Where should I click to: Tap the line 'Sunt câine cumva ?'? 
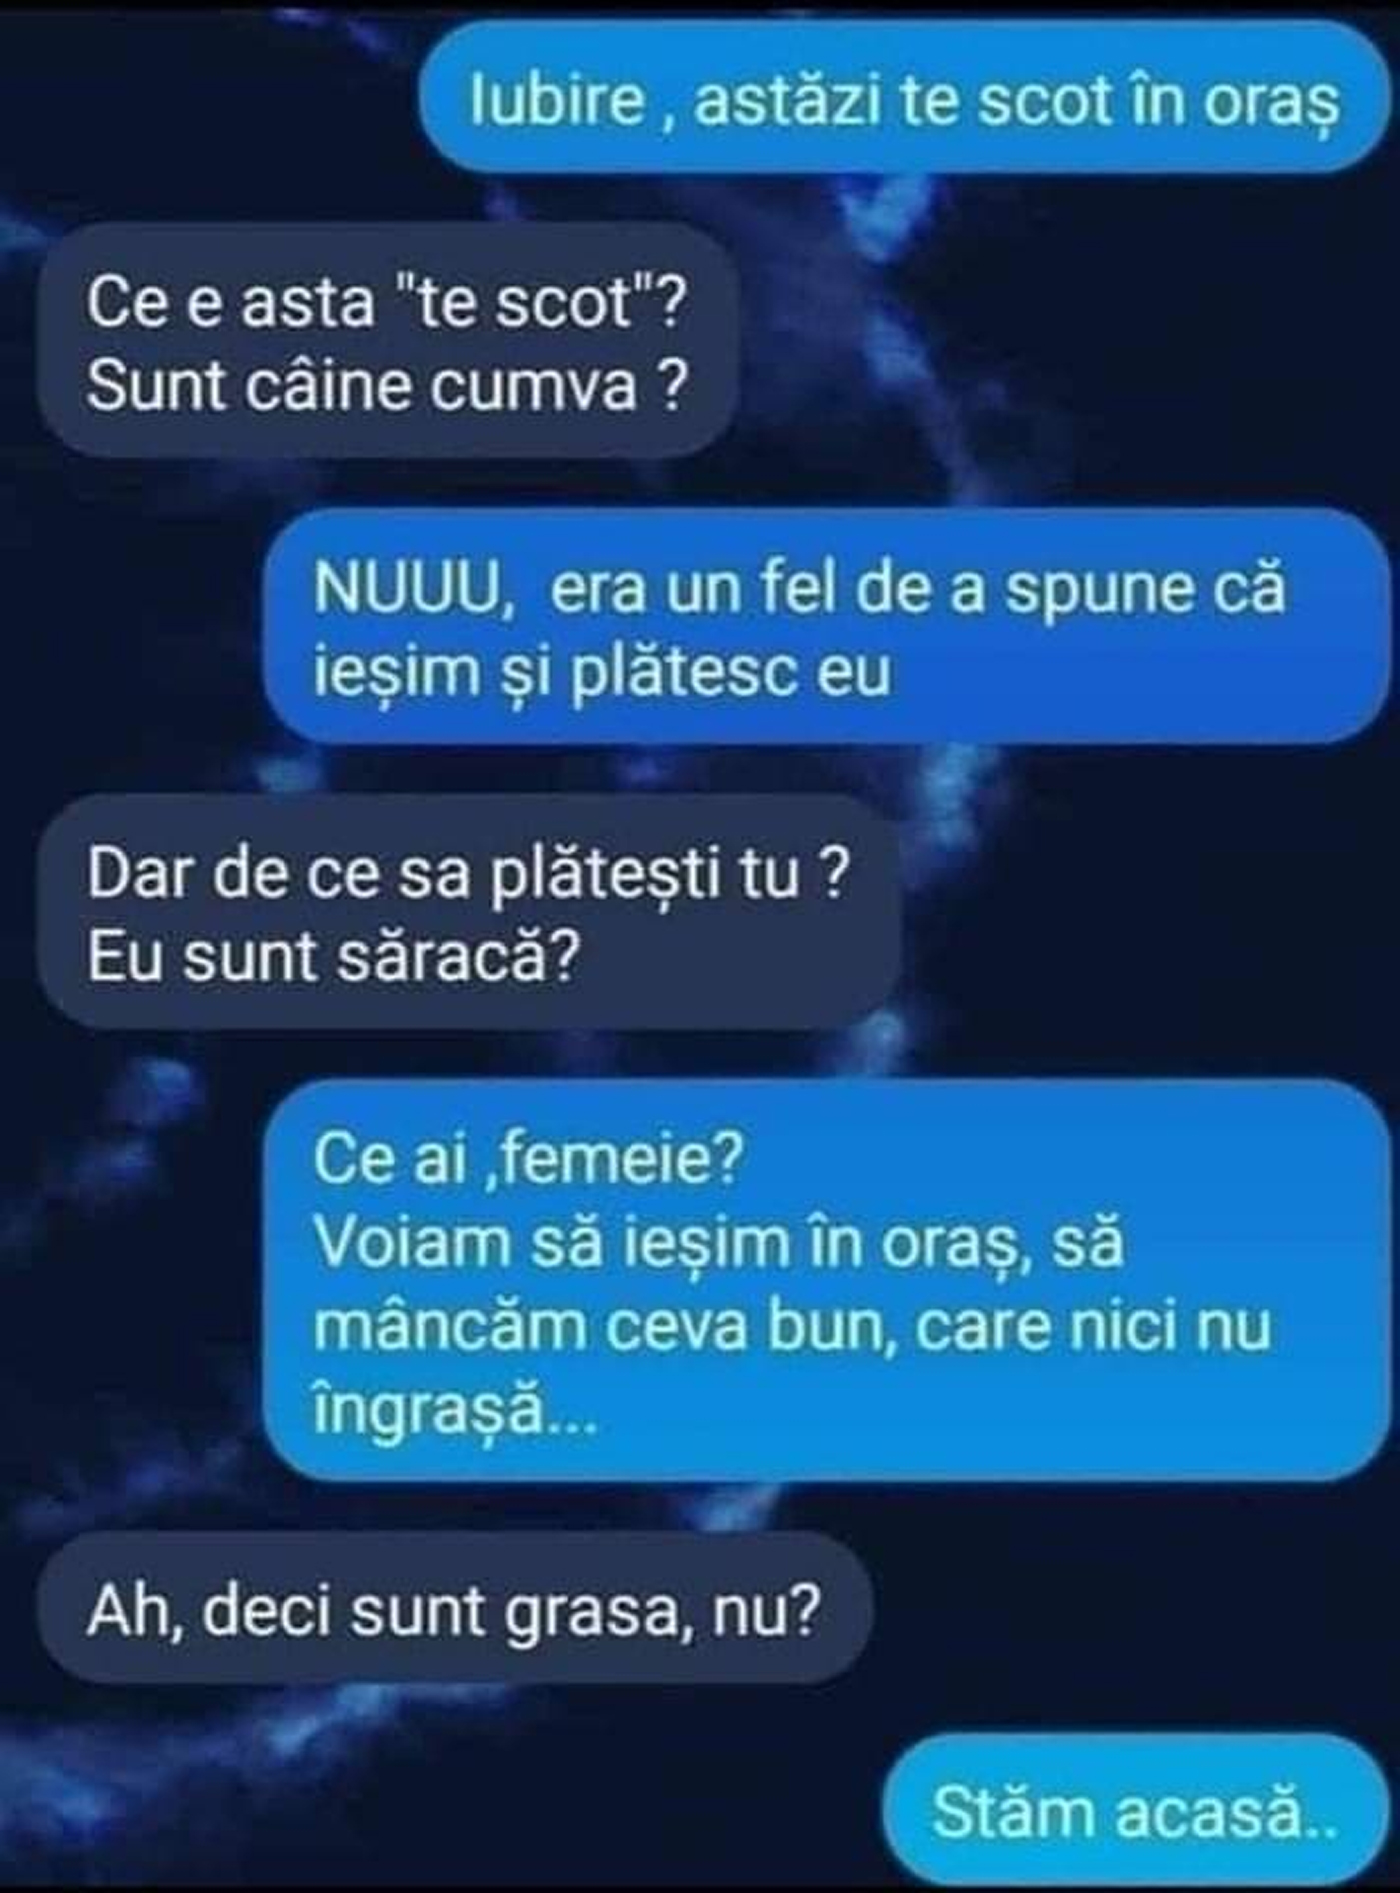tap(387, 385)
